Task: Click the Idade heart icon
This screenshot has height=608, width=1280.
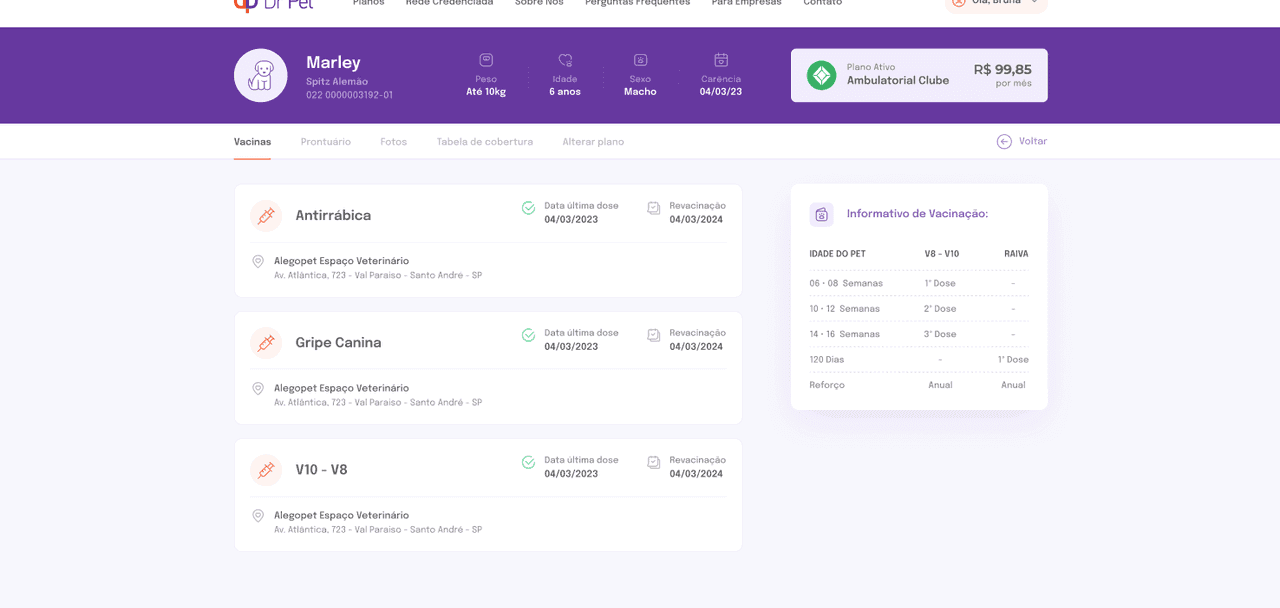Action: [x=565, y=60]
